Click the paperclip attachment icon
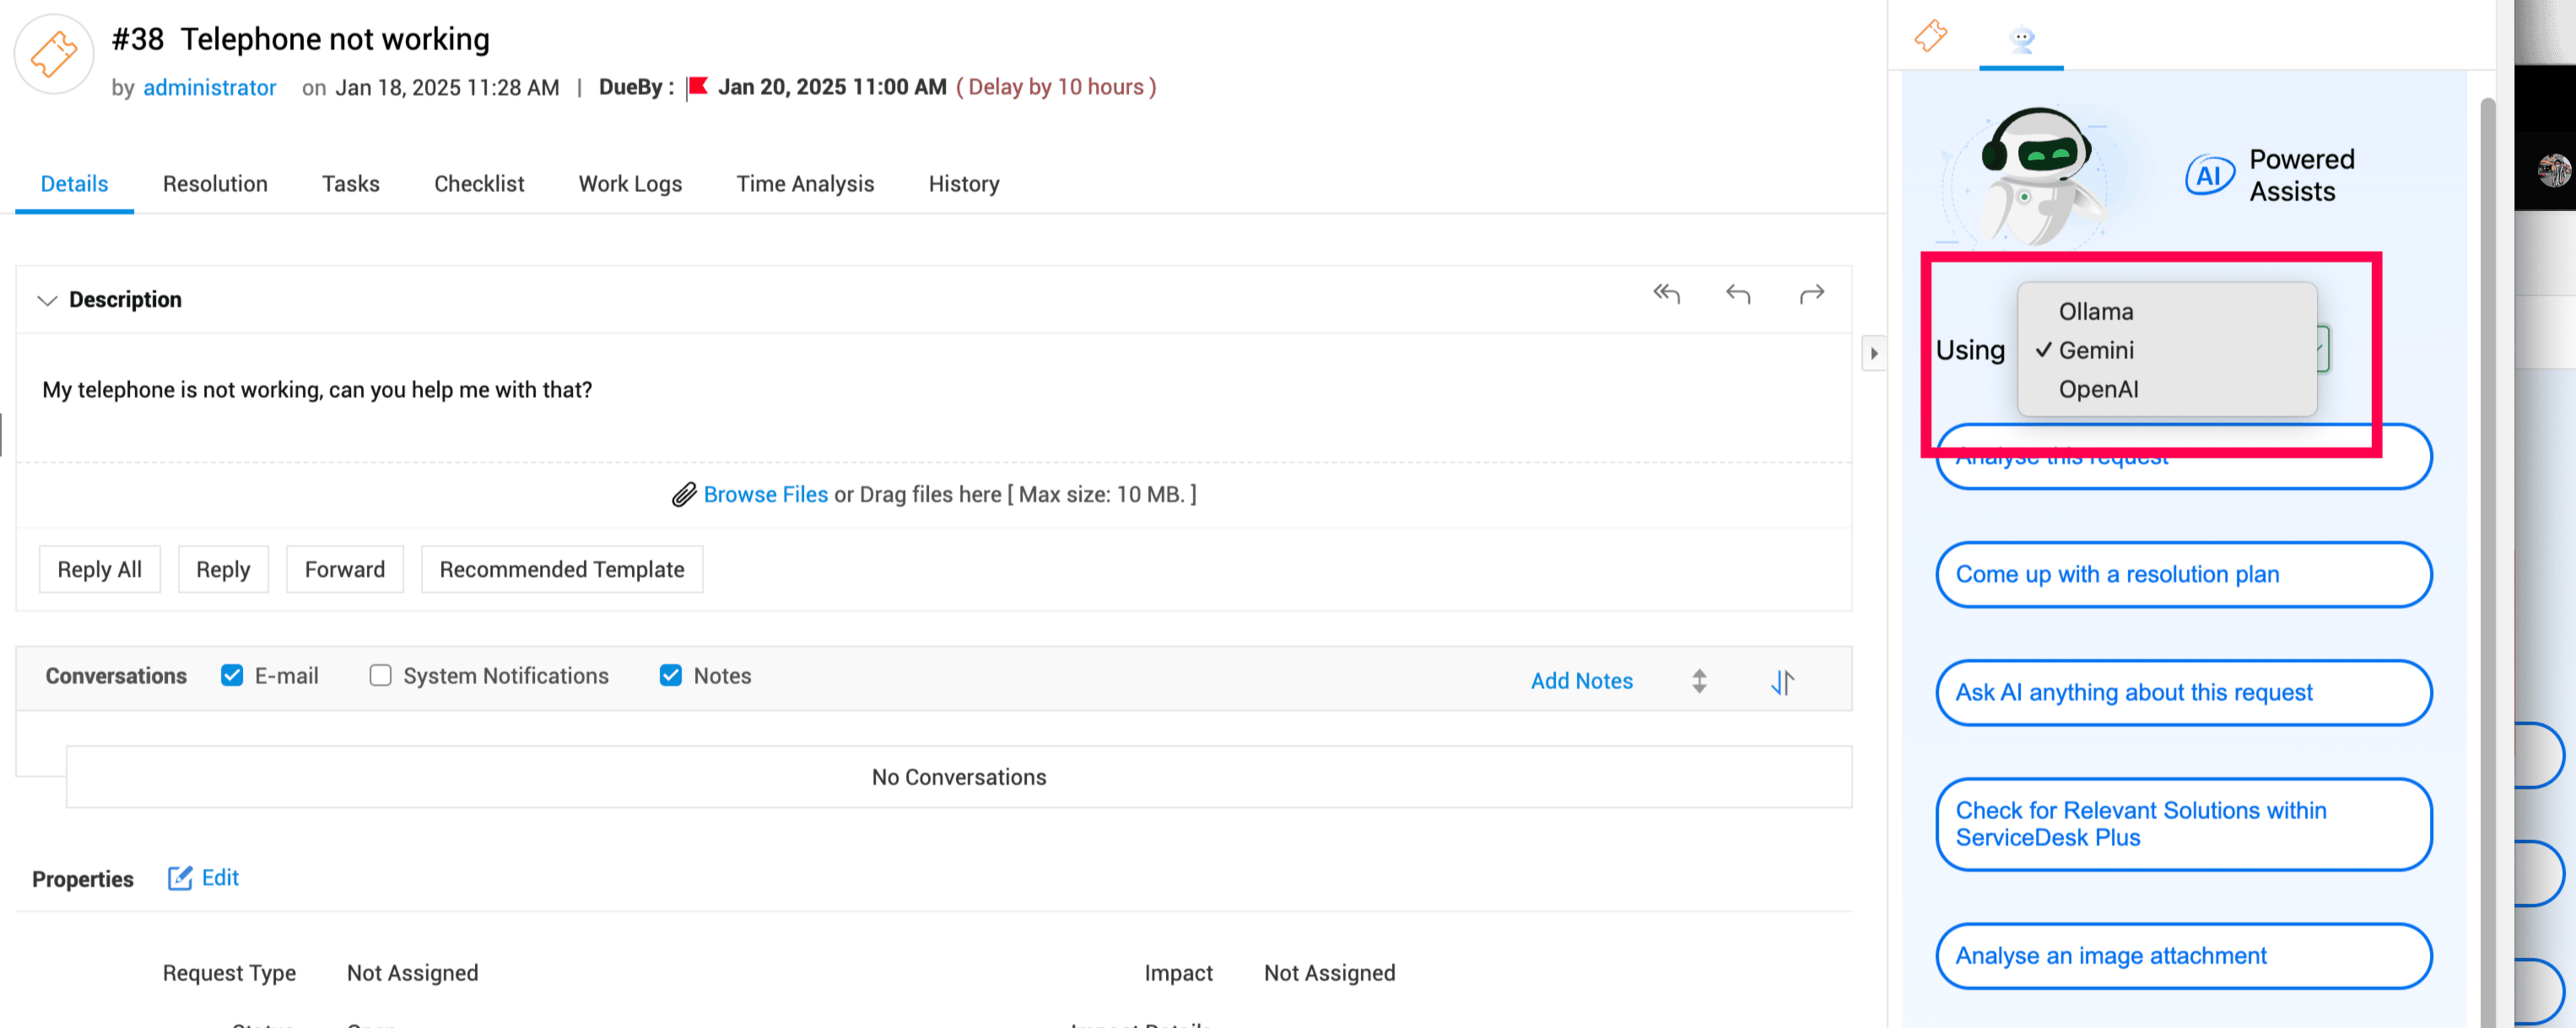This screenshot has height=1028, width=2576. 684,495
